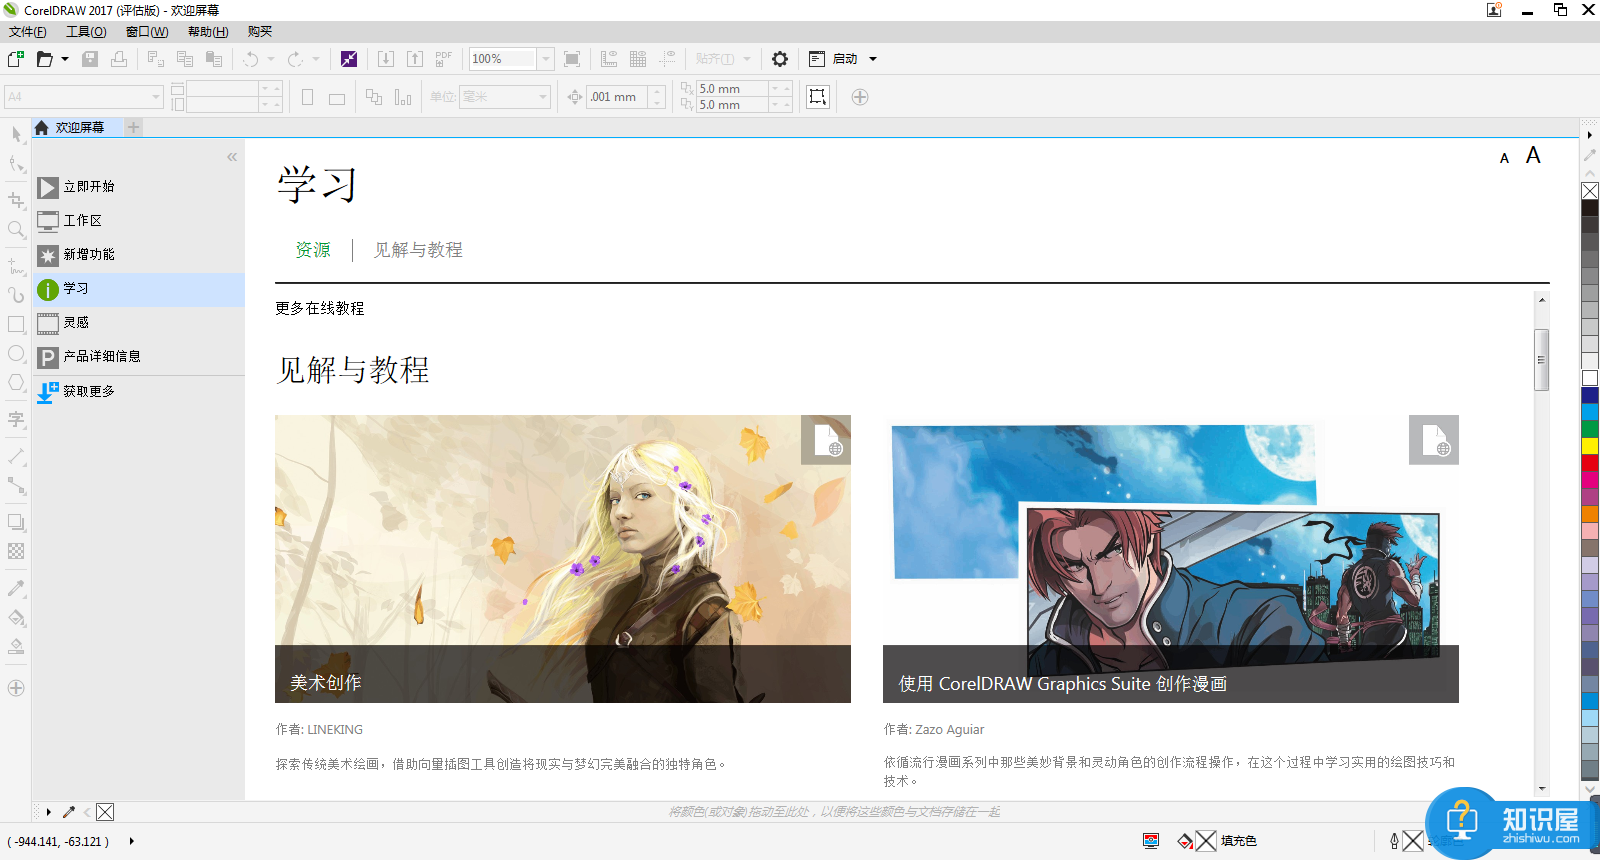The height and width of the screenshot is (860, 1600).
Task: Pick the yellow color swatch in palette
Action: (1590, 446)
